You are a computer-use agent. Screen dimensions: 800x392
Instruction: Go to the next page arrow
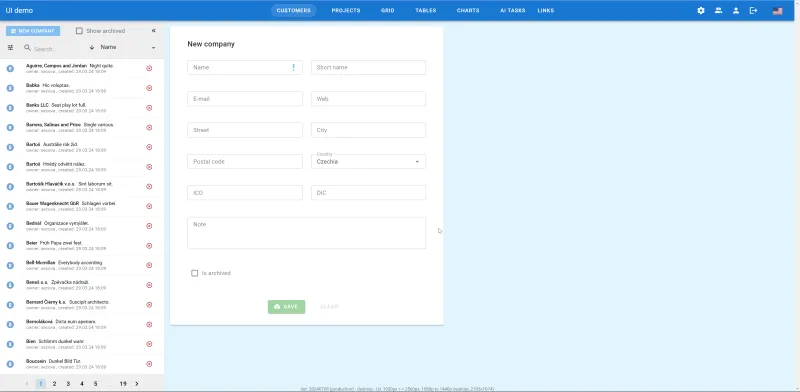click(137, 383)
